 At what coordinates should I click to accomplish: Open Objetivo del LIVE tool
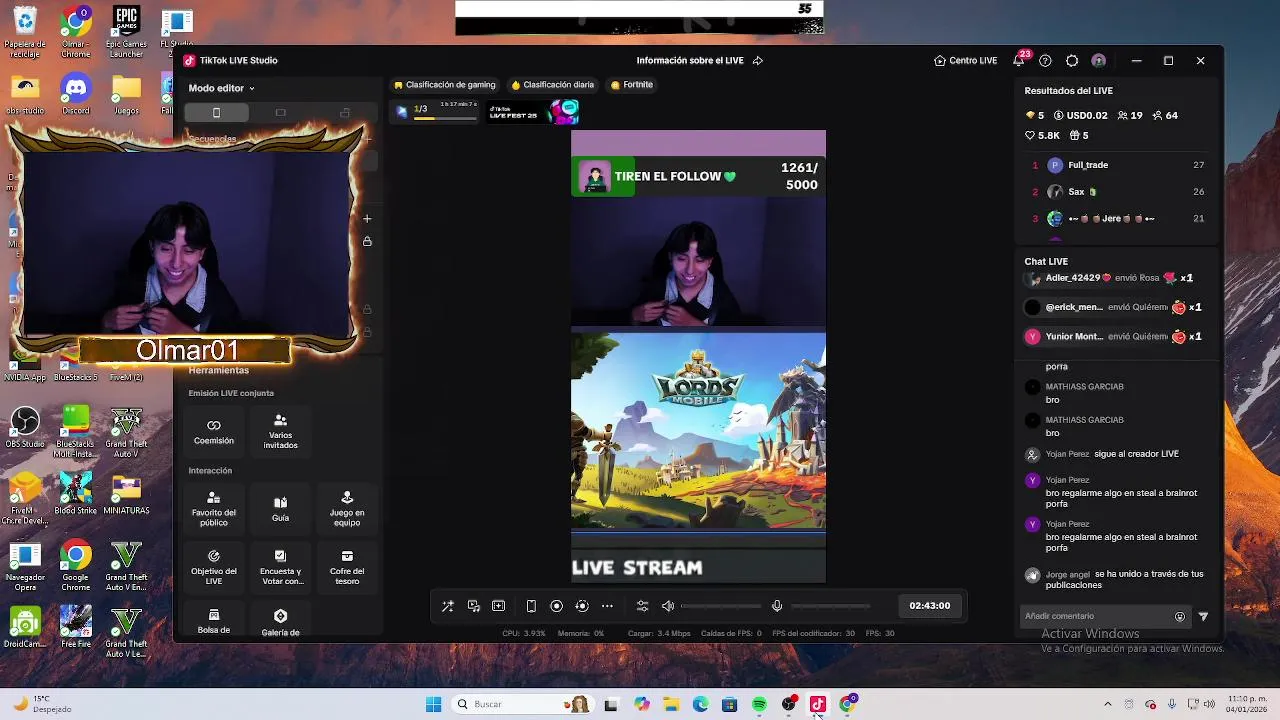click(x=214, y=568)
